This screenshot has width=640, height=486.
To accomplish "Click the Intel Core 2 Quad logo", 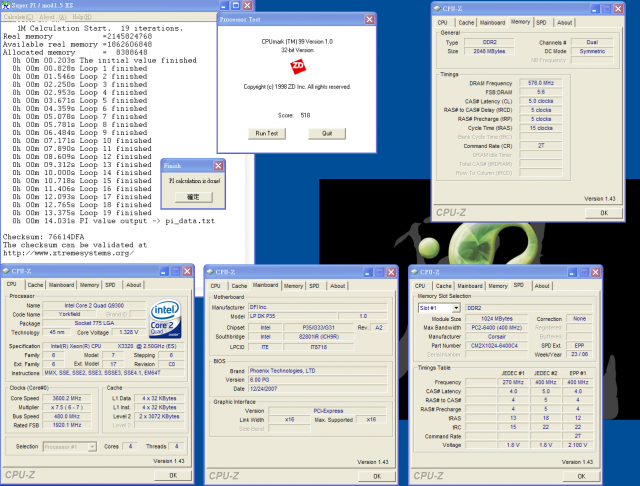I will point(165,319).
